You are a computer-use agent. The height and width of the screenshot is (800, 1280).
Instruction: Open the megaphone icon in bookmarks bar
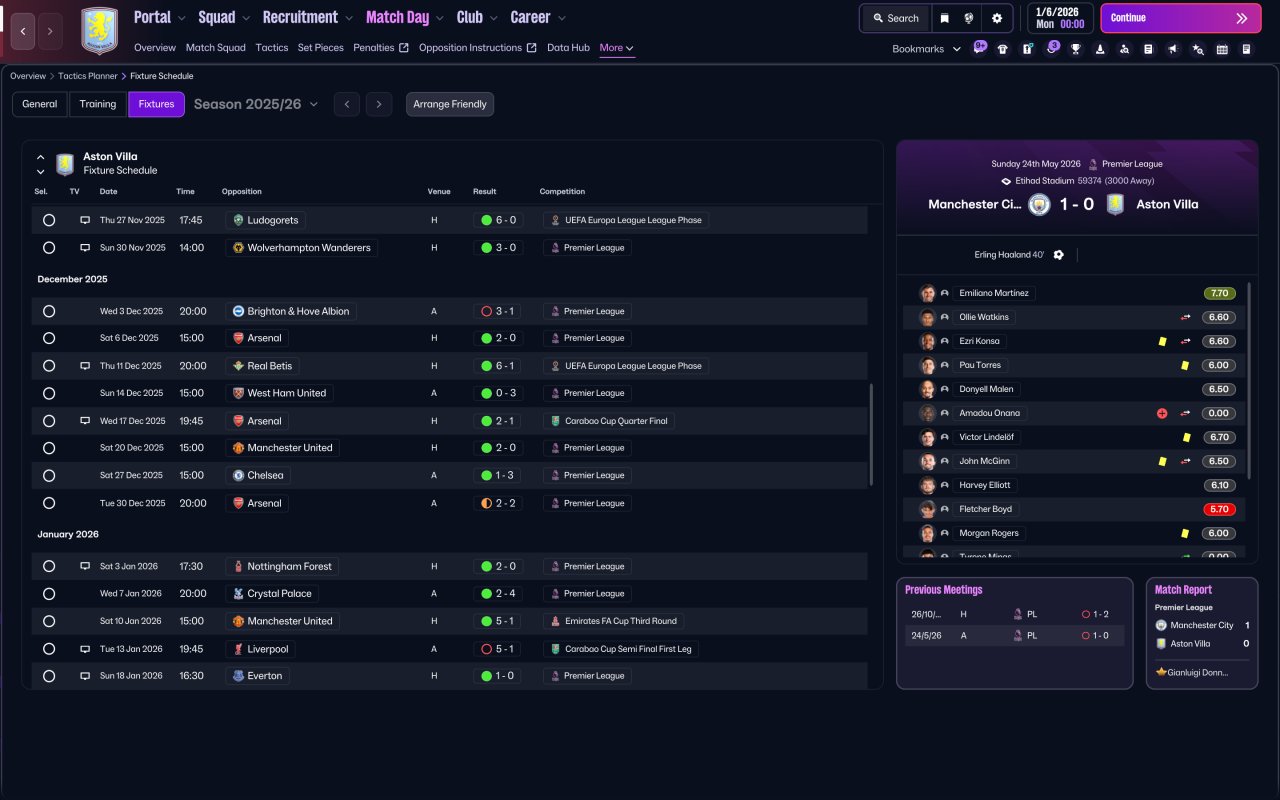pos(1173,49)
